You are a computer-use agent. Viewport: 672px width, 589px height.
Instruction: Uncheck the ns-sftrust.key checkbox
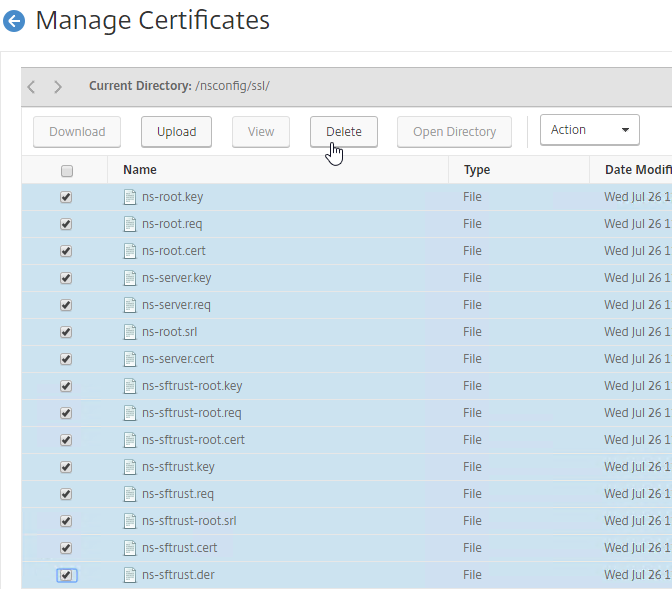66,467
